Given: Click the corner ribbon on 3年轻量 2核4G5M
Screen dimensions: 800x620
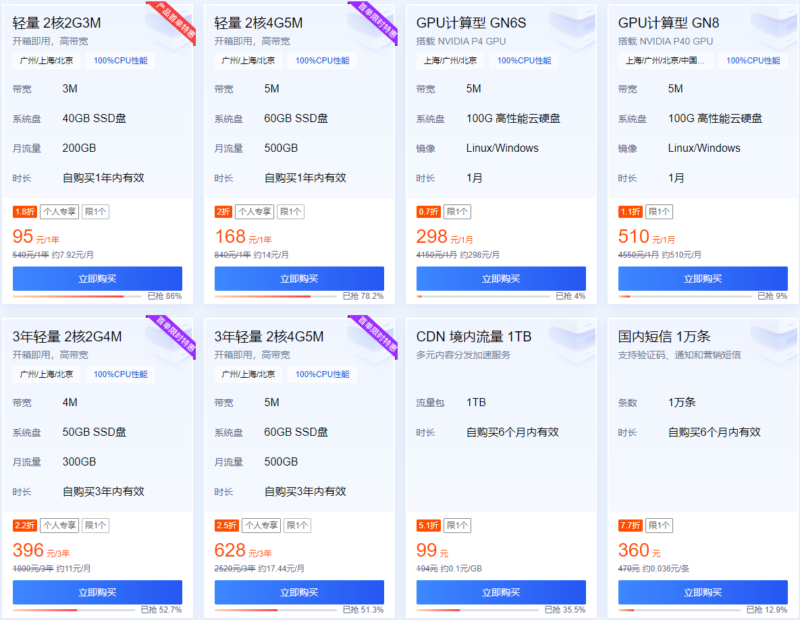Looking at the screenshot, I should pos(372,330).
